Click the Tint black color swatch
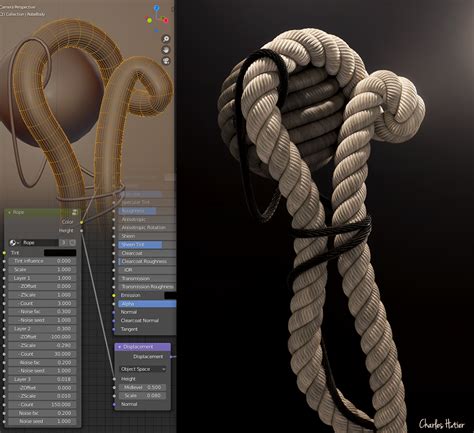 click(60, 253)
